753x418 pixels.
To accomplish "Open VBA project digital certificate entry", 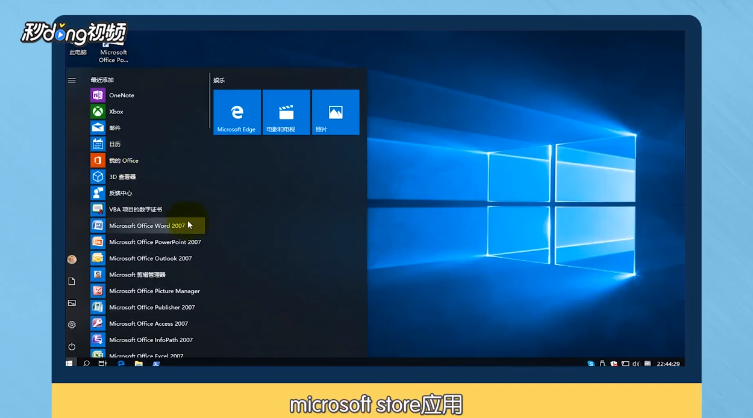I will [x=147, y=209].
